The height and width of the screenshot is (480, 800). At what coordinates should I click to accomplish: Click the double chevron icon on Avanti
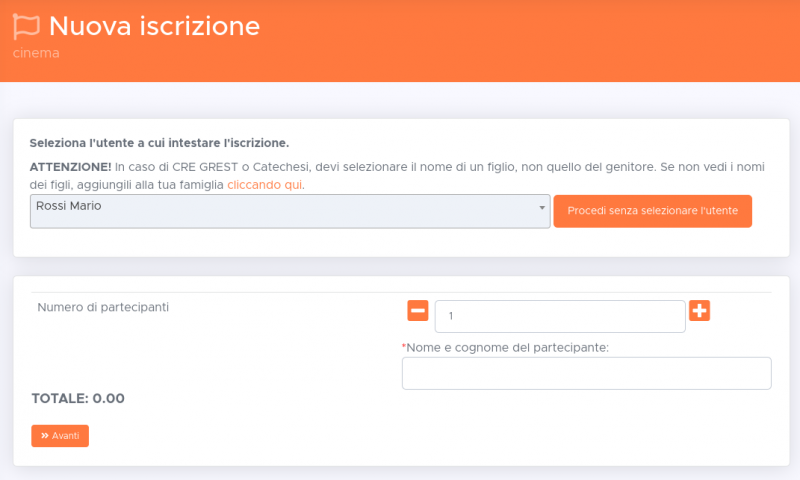45,436
